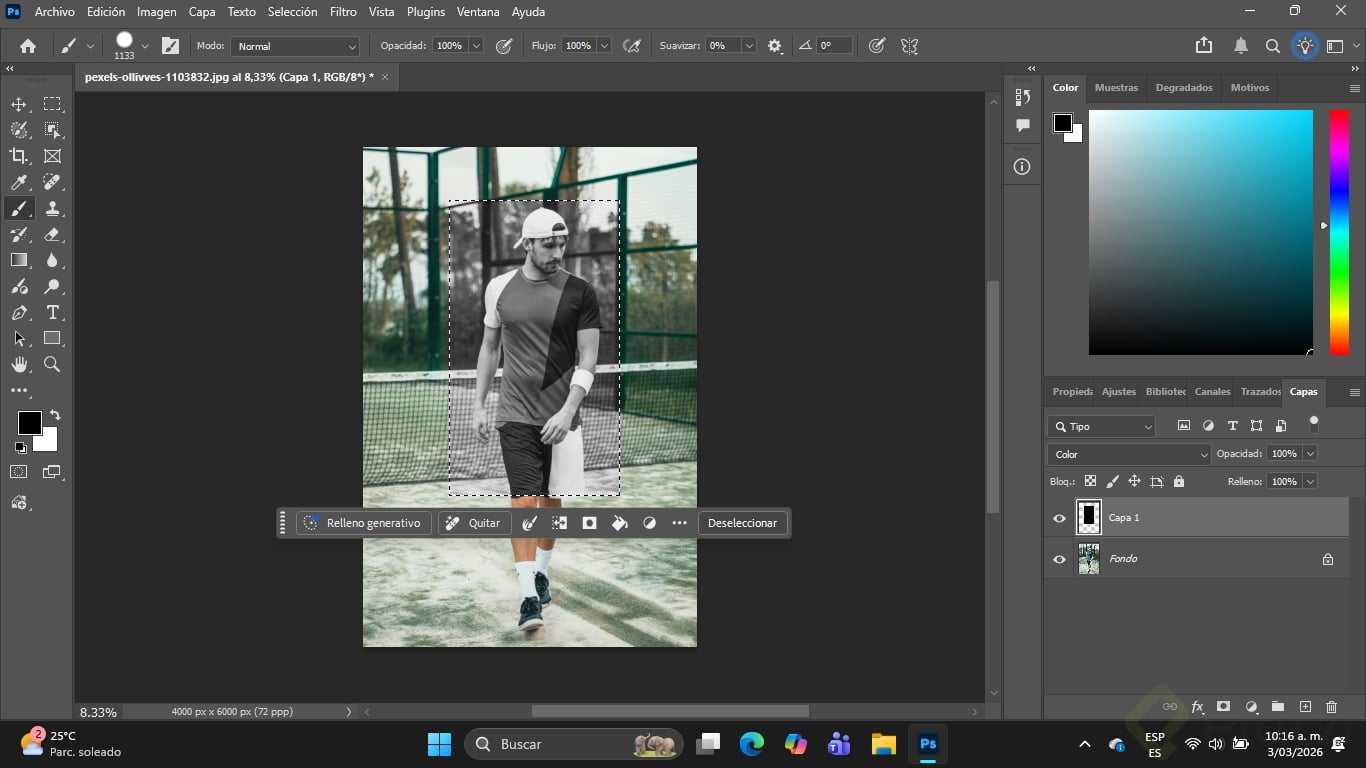Select the Zoom tool in toolbar
The height and width of the screenshot is (768, 1366).
click(52, 365)
